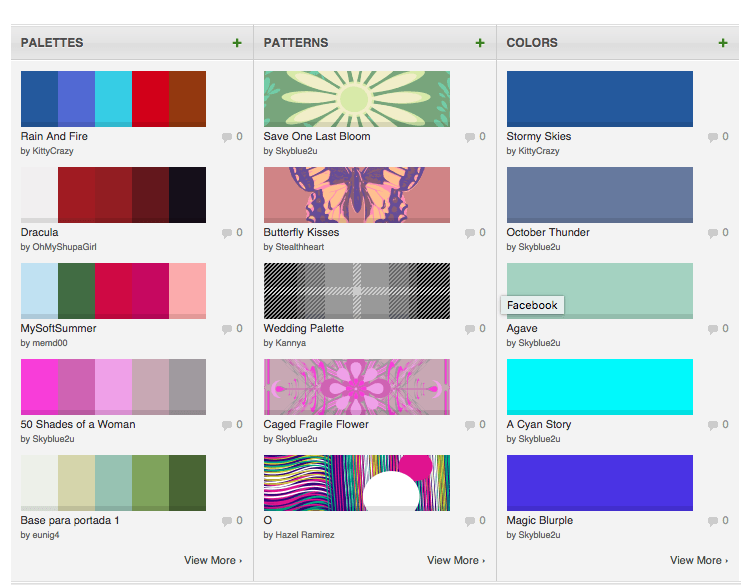Open comments for A Cyan Story color
Image resolution: width=747 pixels, height=585 pixels.
point(718,424)
